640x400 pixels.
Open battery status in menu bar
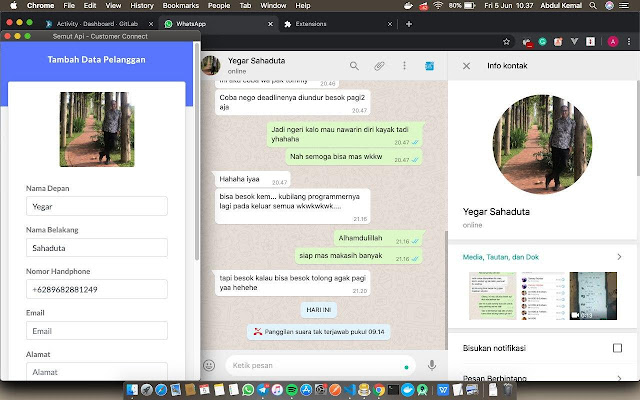(469, 6)
